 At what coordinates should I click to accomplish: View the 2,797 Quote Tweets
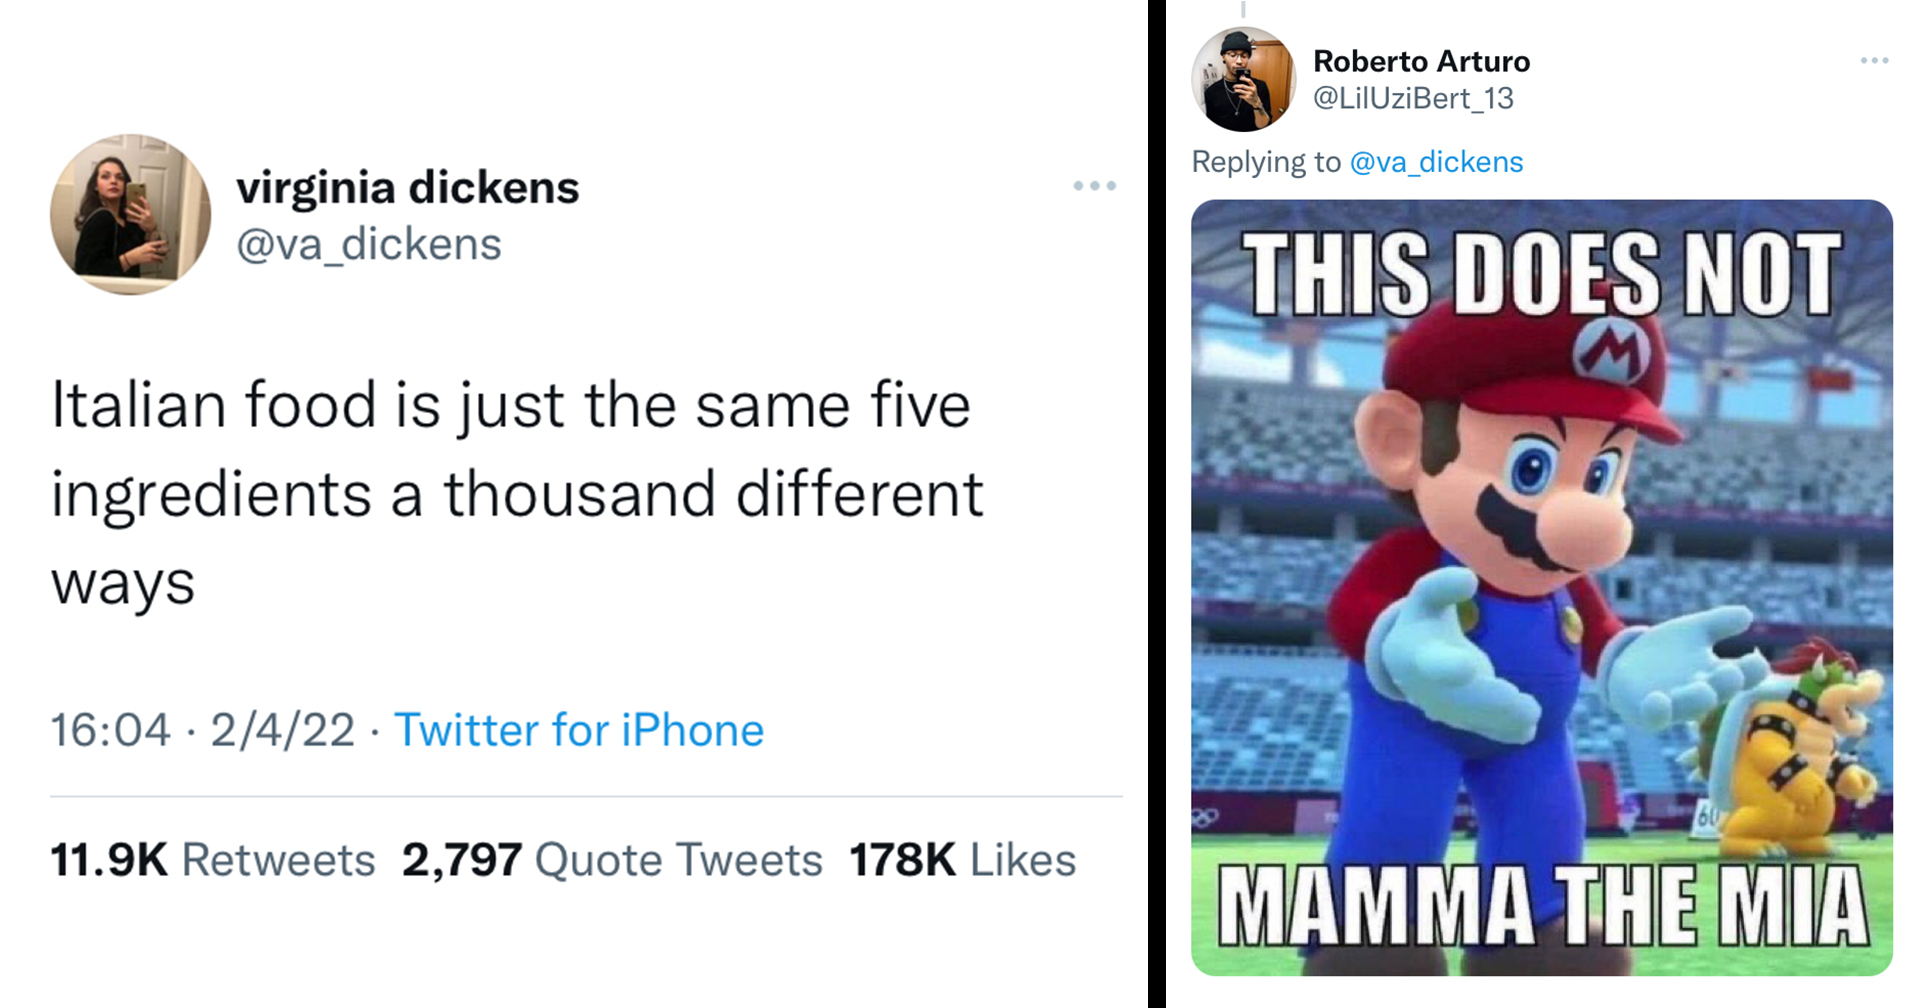click(x=612, y=860)
